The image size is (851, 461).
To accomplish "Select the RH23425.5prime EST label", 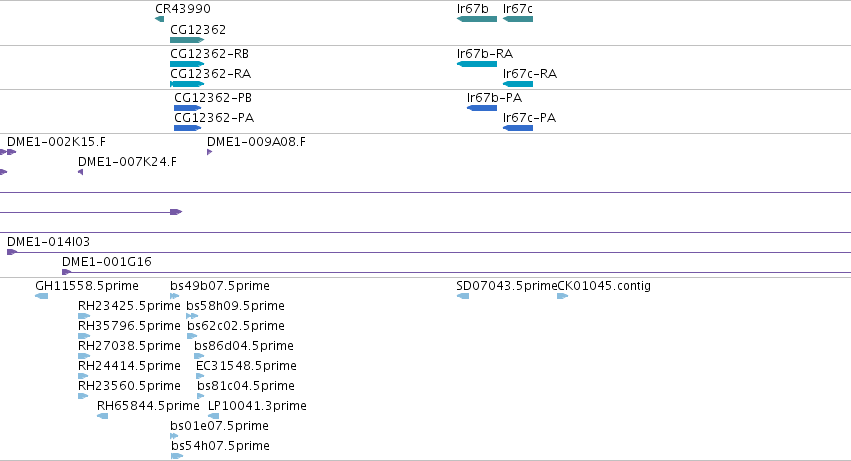I will [129, 306].
